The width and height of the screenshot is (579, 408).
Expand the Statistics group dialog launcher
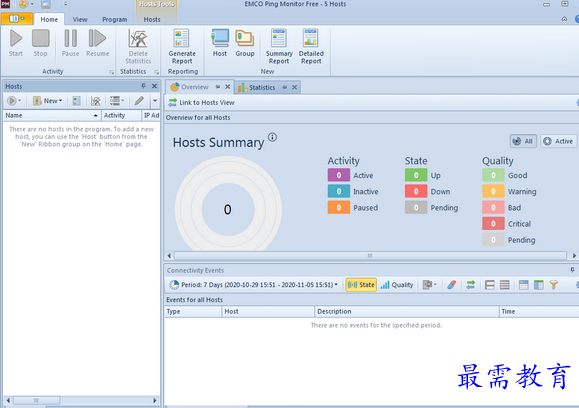point(157,72)
